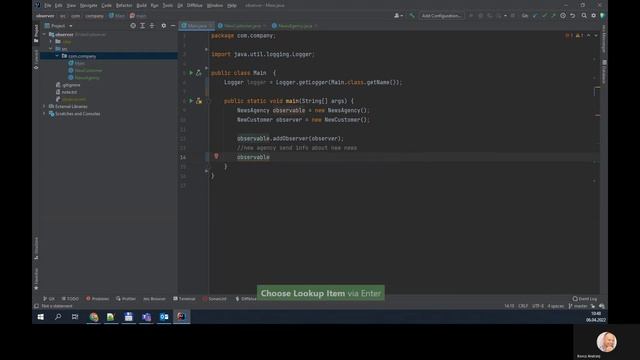Click Windows taskbar search icon

(58, 317)
